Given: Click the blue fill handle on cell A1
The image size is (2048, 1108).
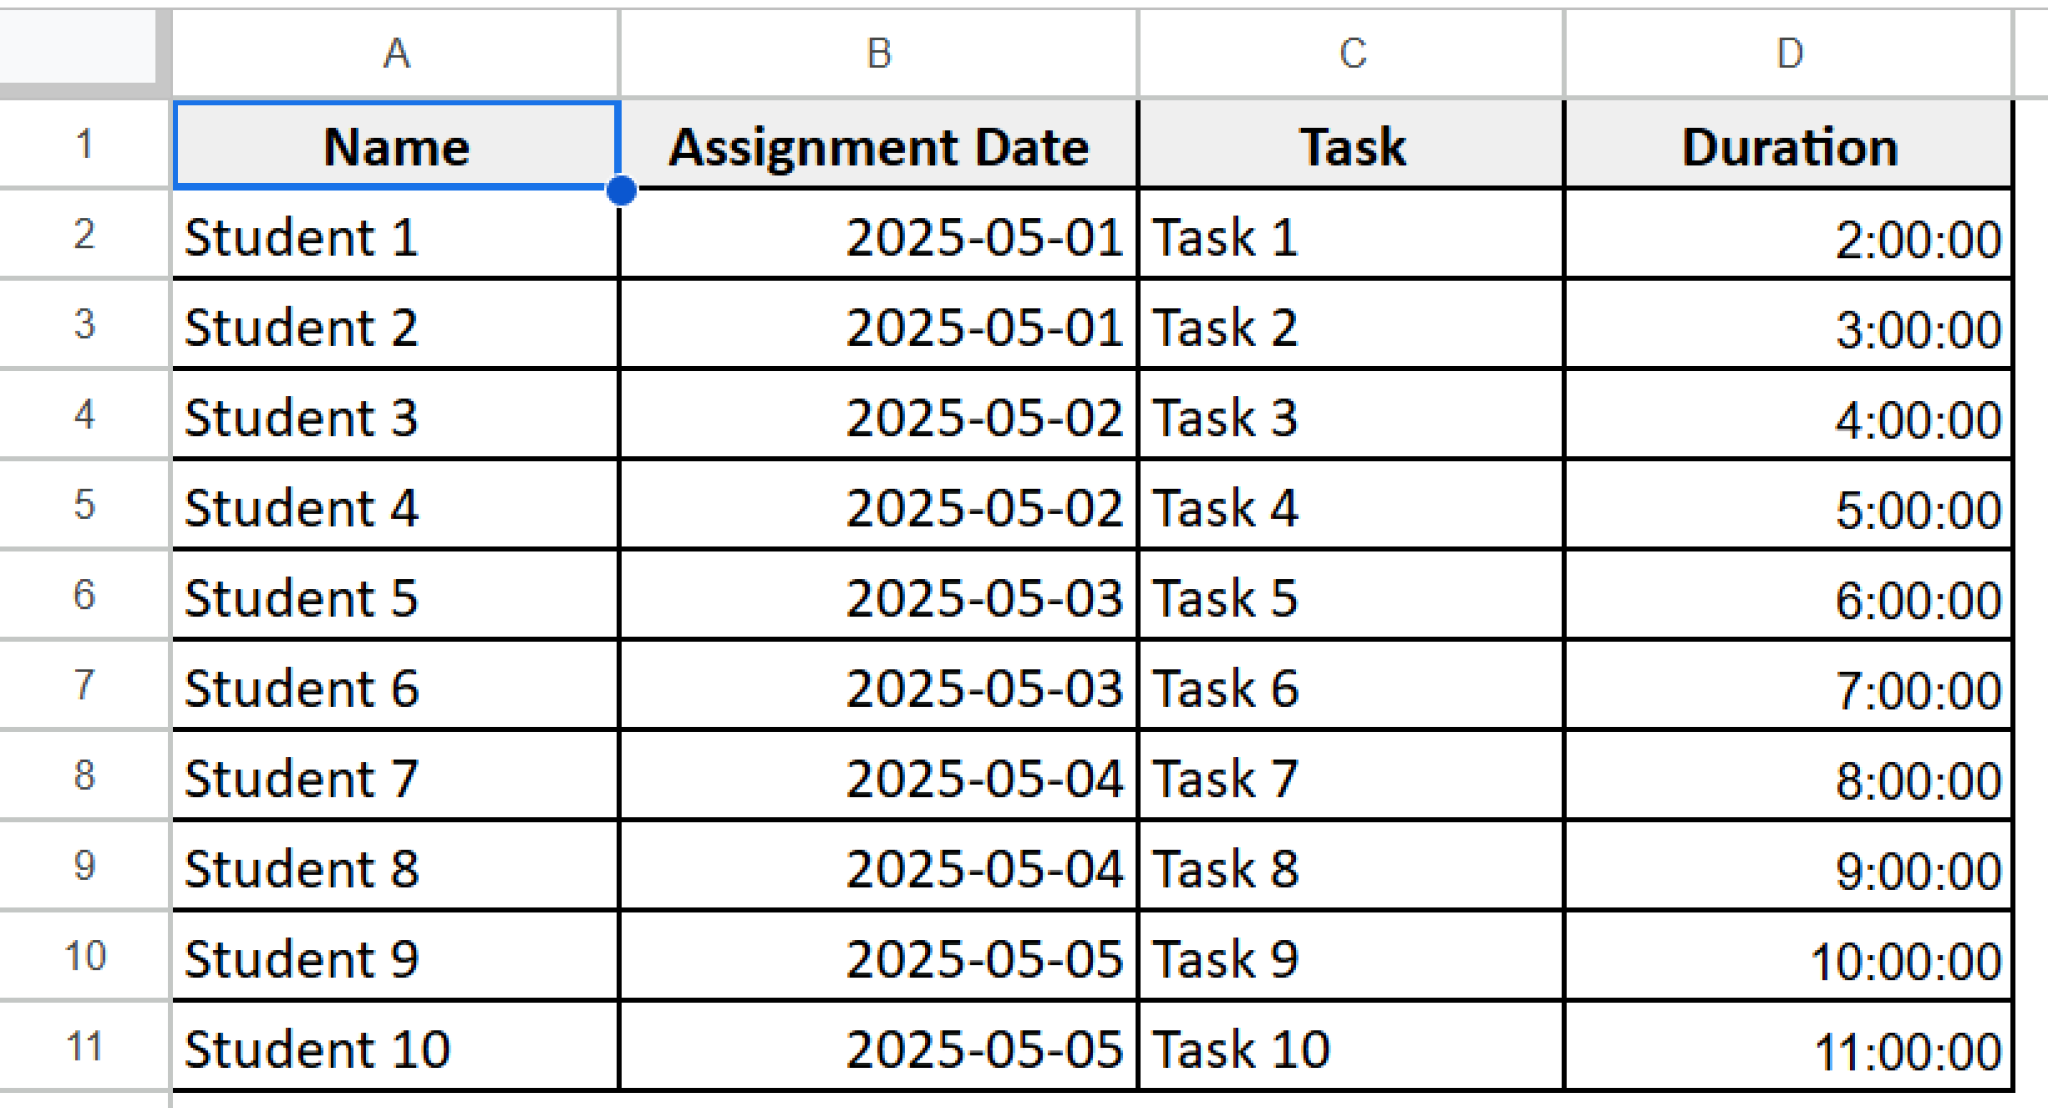Looking at the screenshot, I should 621,190.
